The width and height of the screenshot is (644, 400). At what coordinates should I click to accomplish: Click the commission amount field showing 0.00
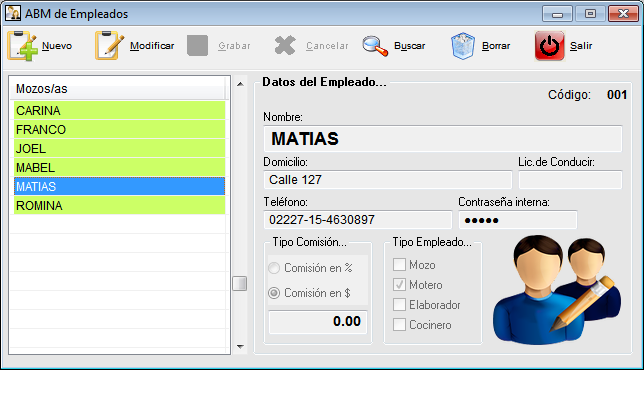[x=318, y=322]
